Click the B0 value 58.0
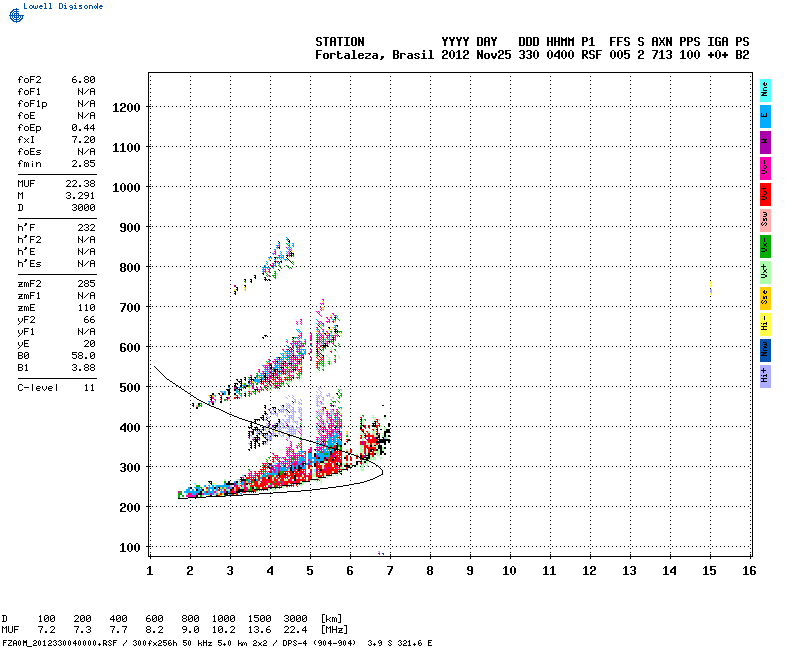Image resolution: width=800 pixels, height=650 pixels. tap(83, 356)
